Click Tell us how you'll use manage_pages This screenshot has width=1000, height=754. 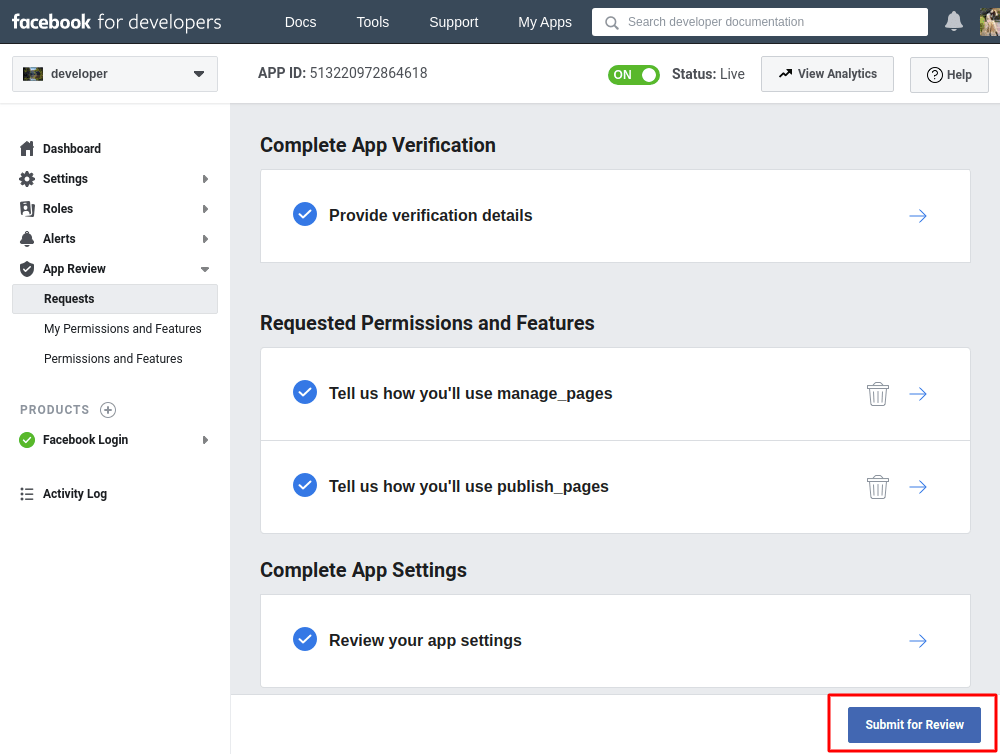[x=470, y=394]
